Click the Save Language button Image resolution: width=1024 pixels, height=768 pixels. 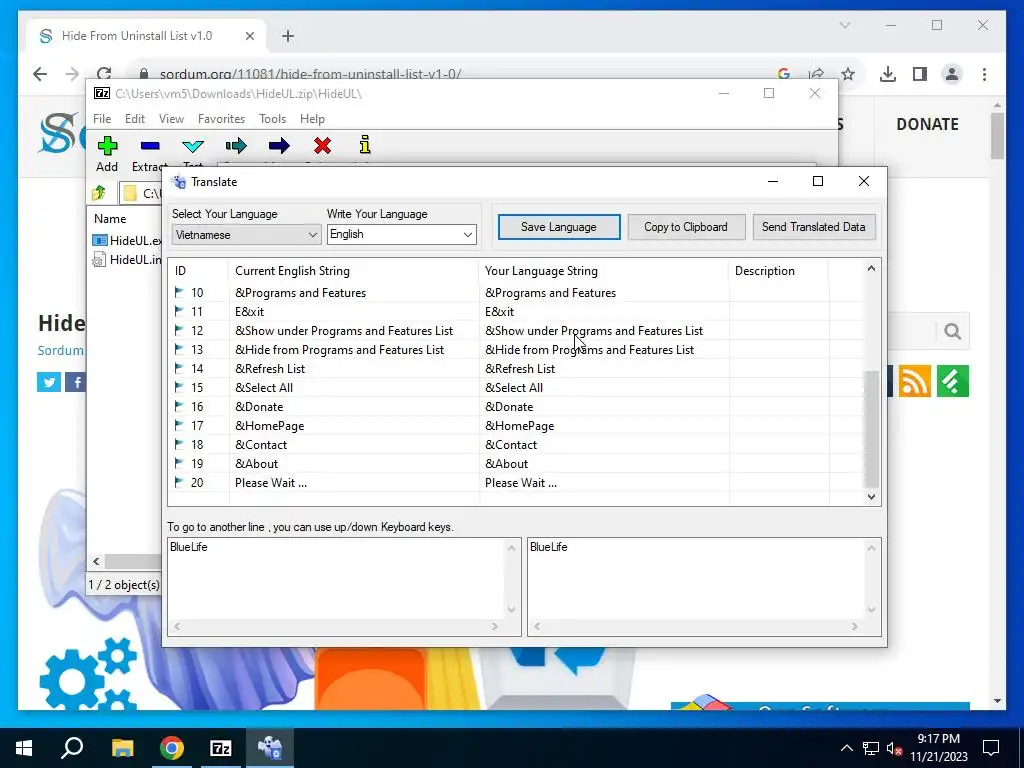559,227
